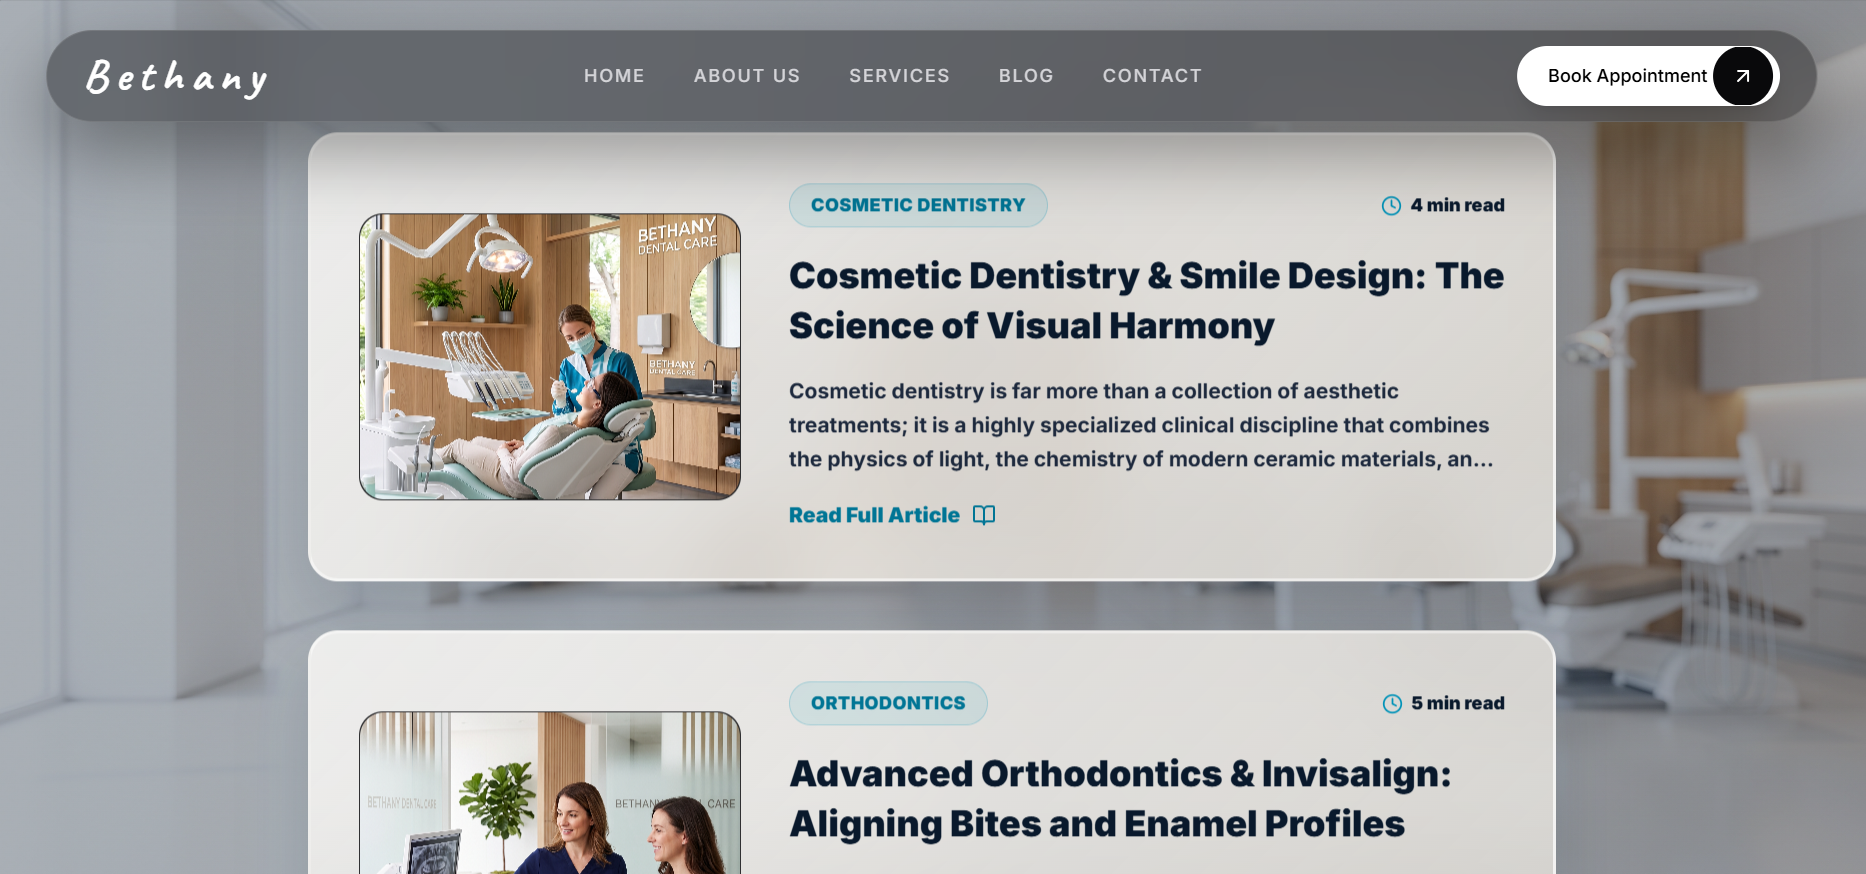1866x874 pixels.
Task: Select Contact in the navigation bar
Action: click(x=1152, y=76)
